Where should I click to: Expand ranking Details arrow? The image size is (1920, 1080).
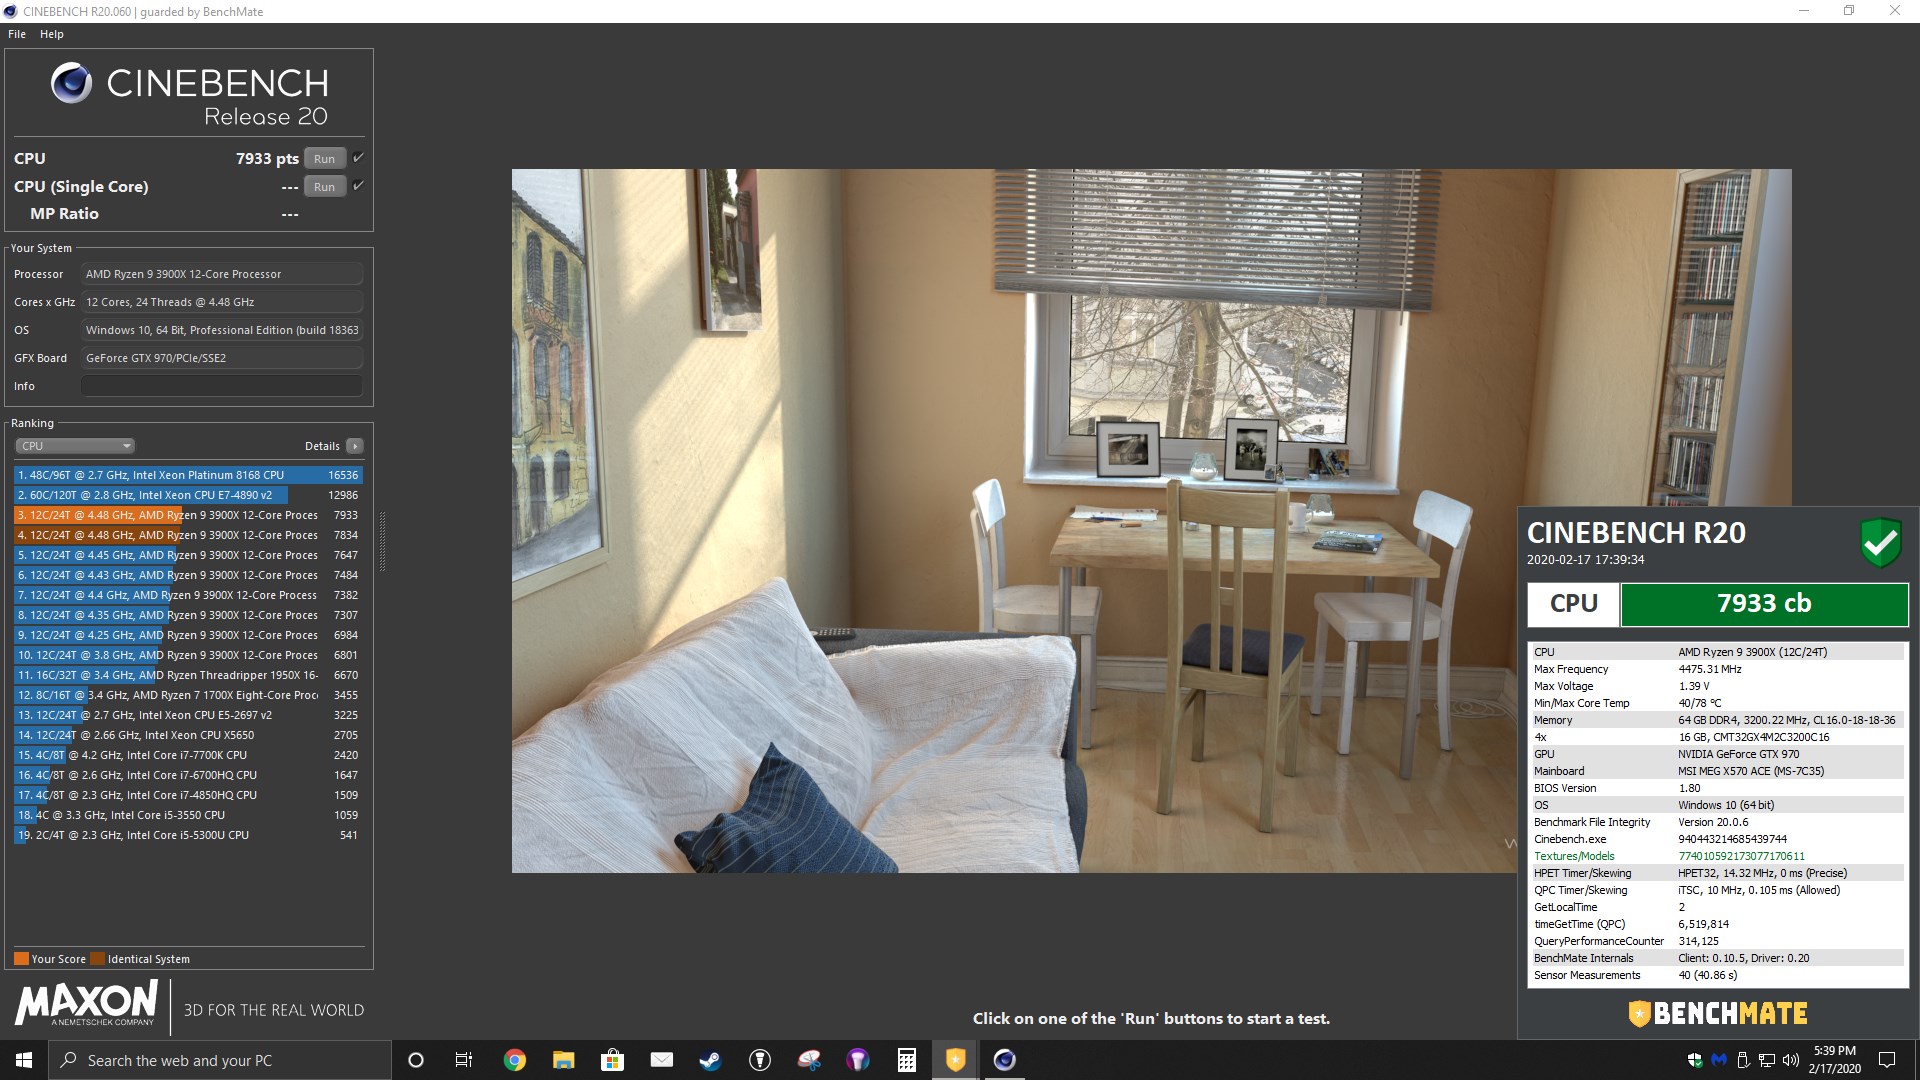point(355,446)
